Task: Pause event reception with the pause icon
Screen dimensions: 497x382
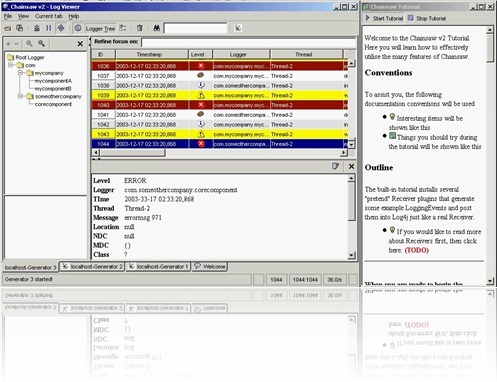Action: [x=49, y=28]
